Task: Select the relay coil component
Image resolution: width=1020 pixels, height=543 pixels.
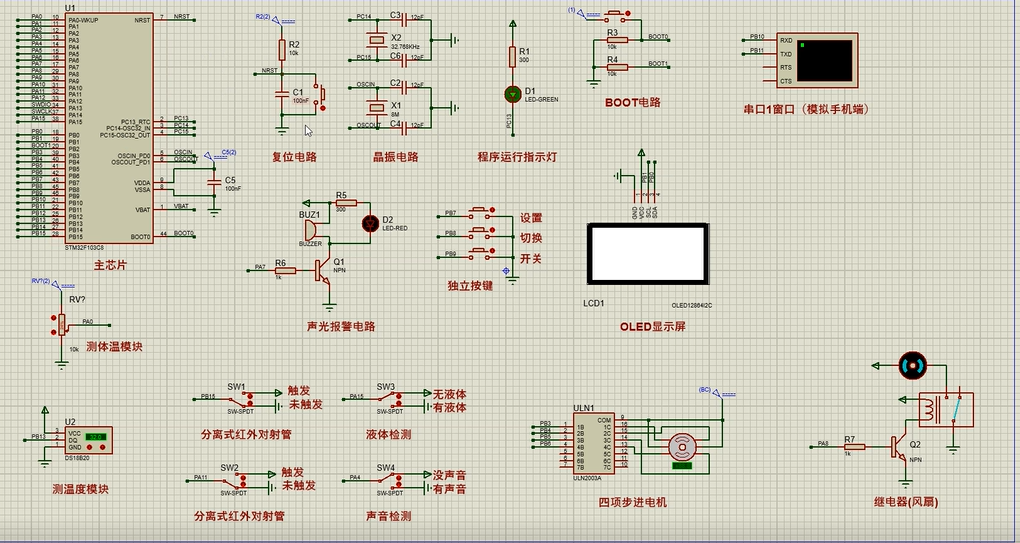Action: click(x=946, y=410)
